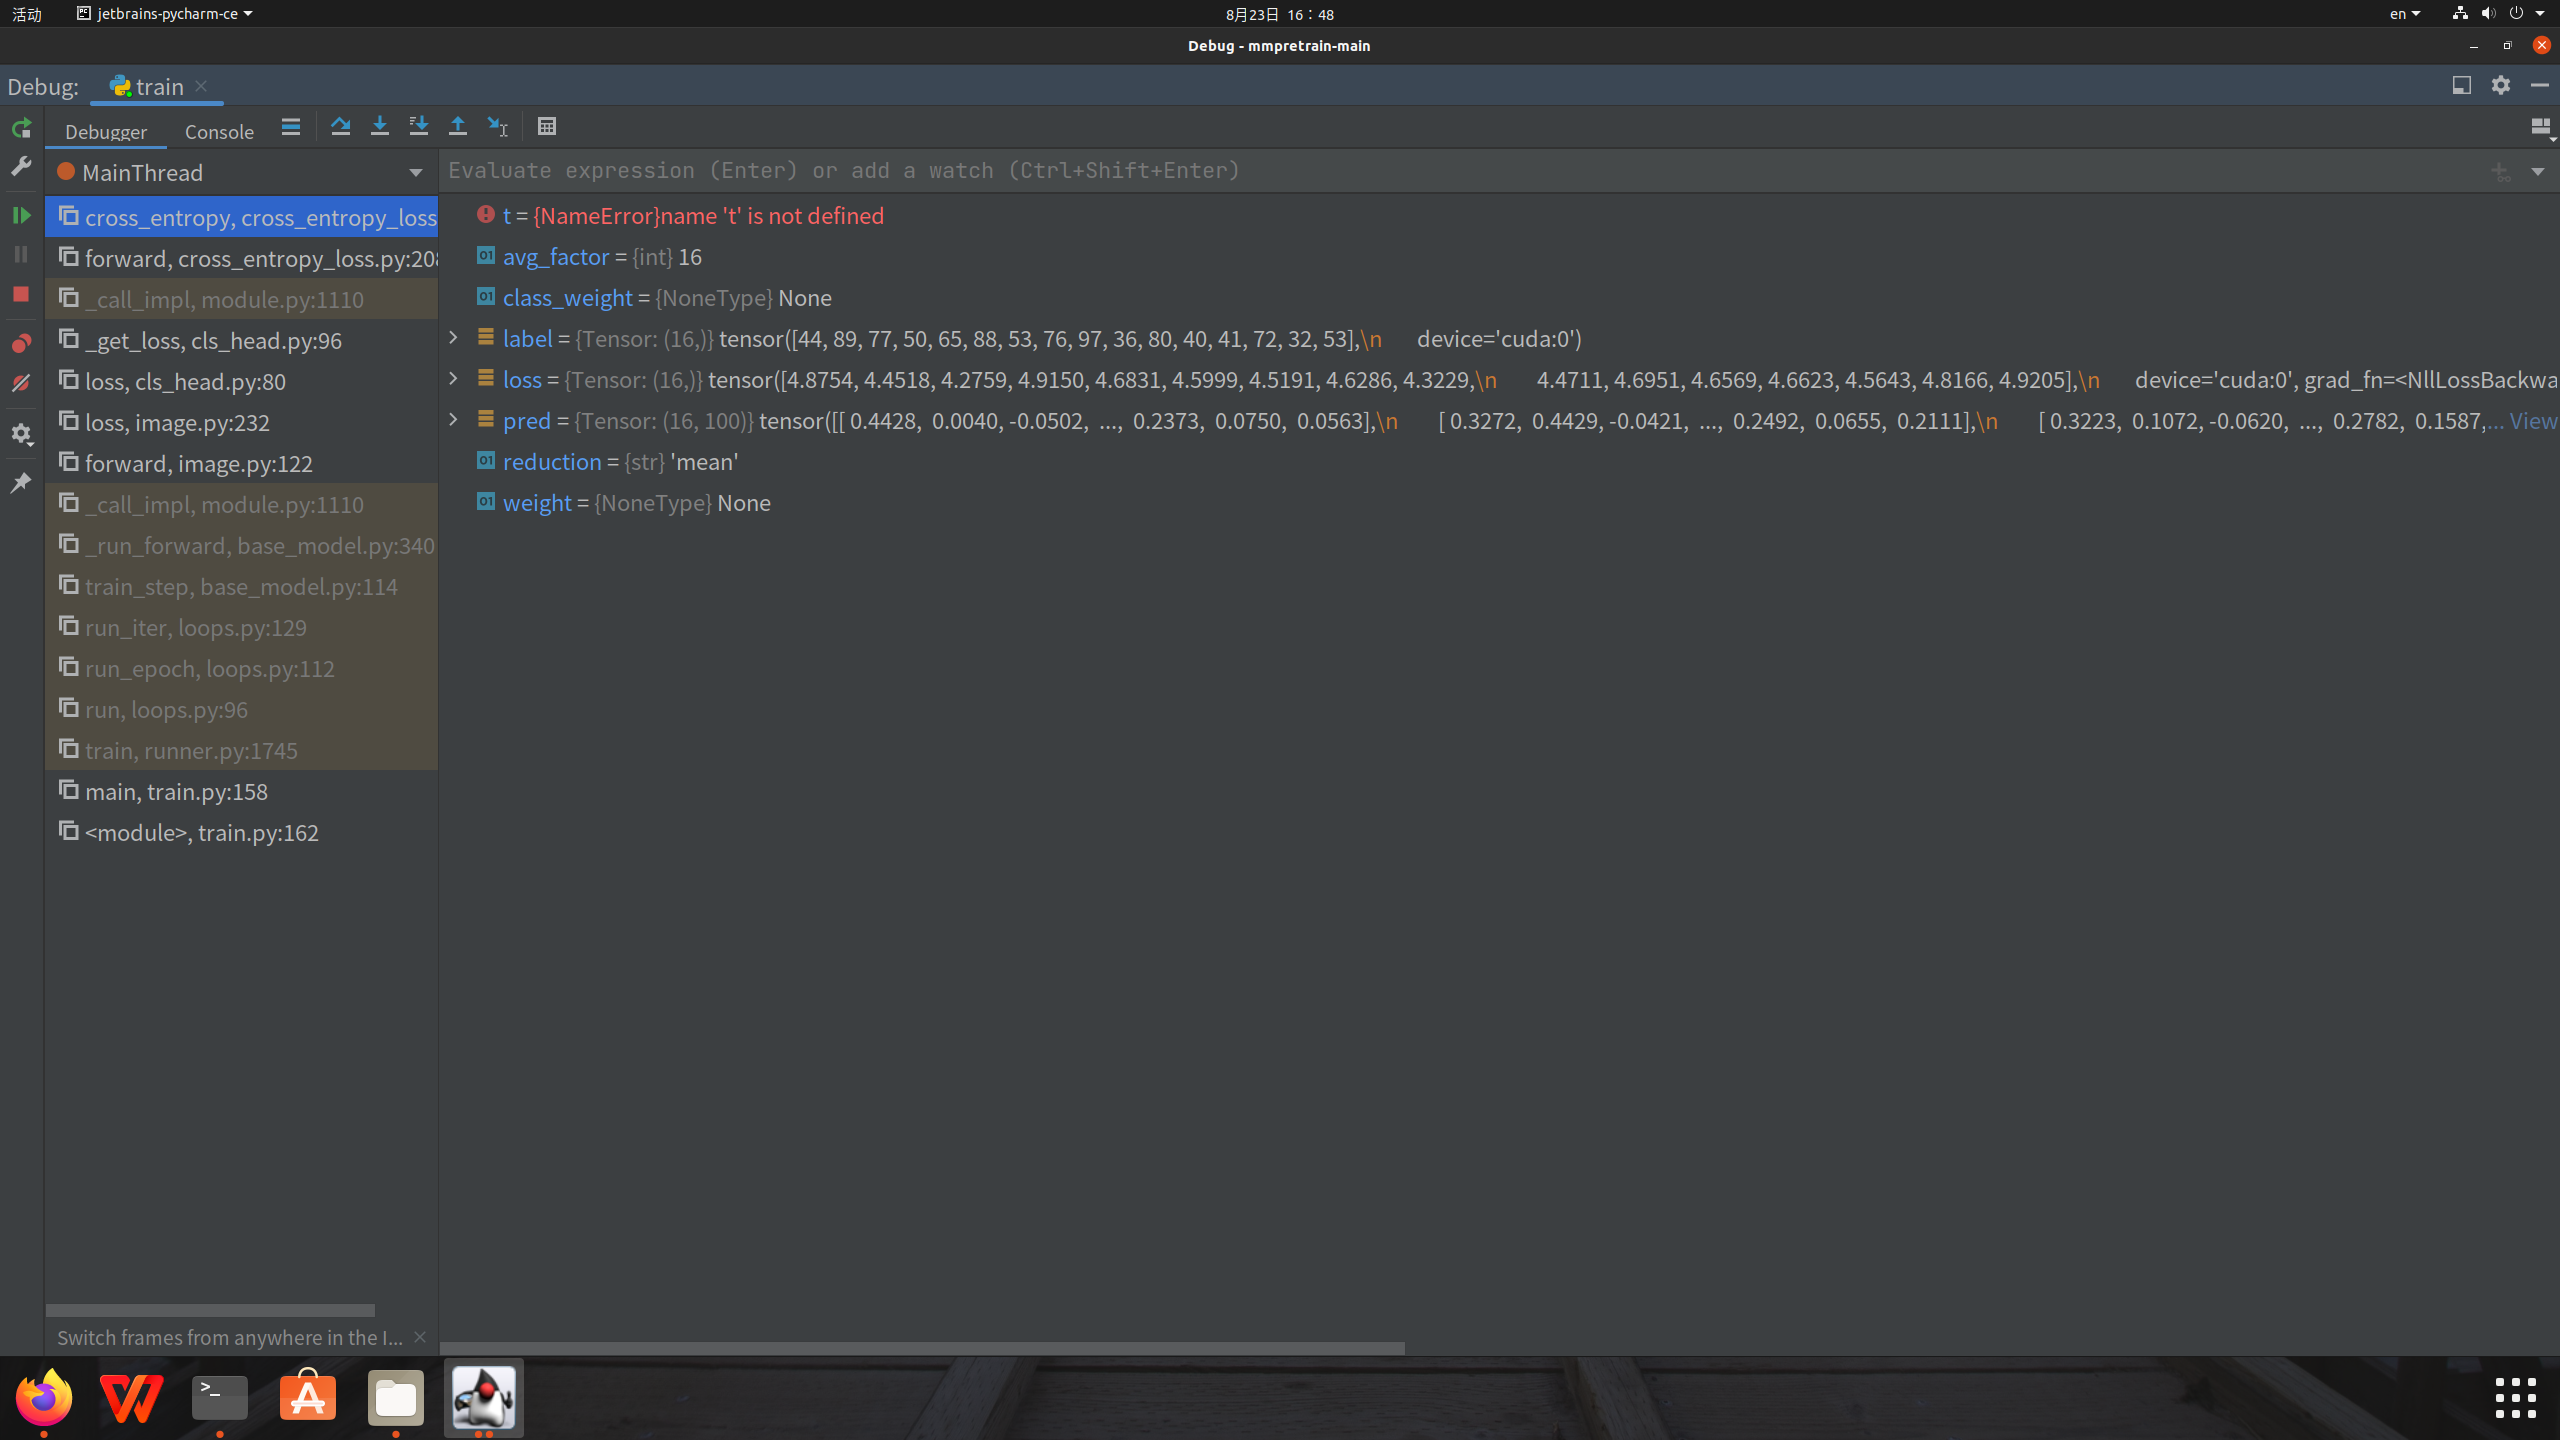The width and height of the screenshot is (2560, 1440).
Task: Click the run_epoch loops.py:112 frame
Action: click(x=211, y=668)
